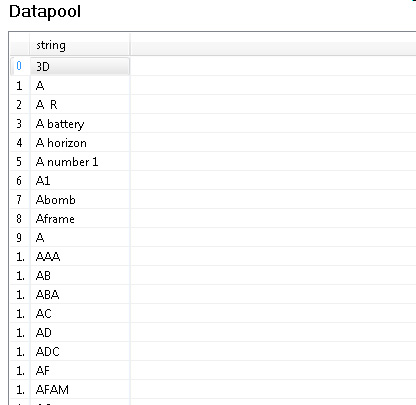The width and height of the screenshot is (416, 405).
Task: Select the 'A' cell in row 9
Action: click(80, 238)
